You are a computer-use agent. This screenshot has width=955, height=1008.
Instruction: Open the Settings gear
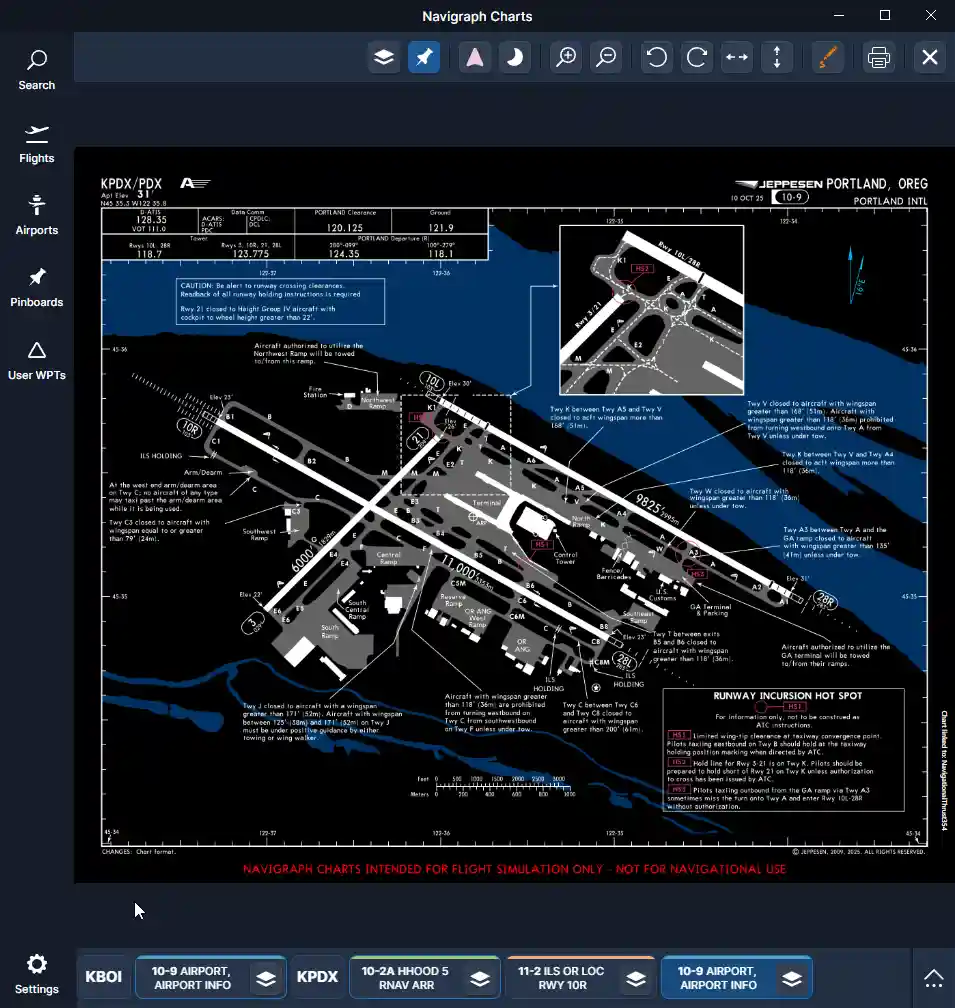(37, 974)
